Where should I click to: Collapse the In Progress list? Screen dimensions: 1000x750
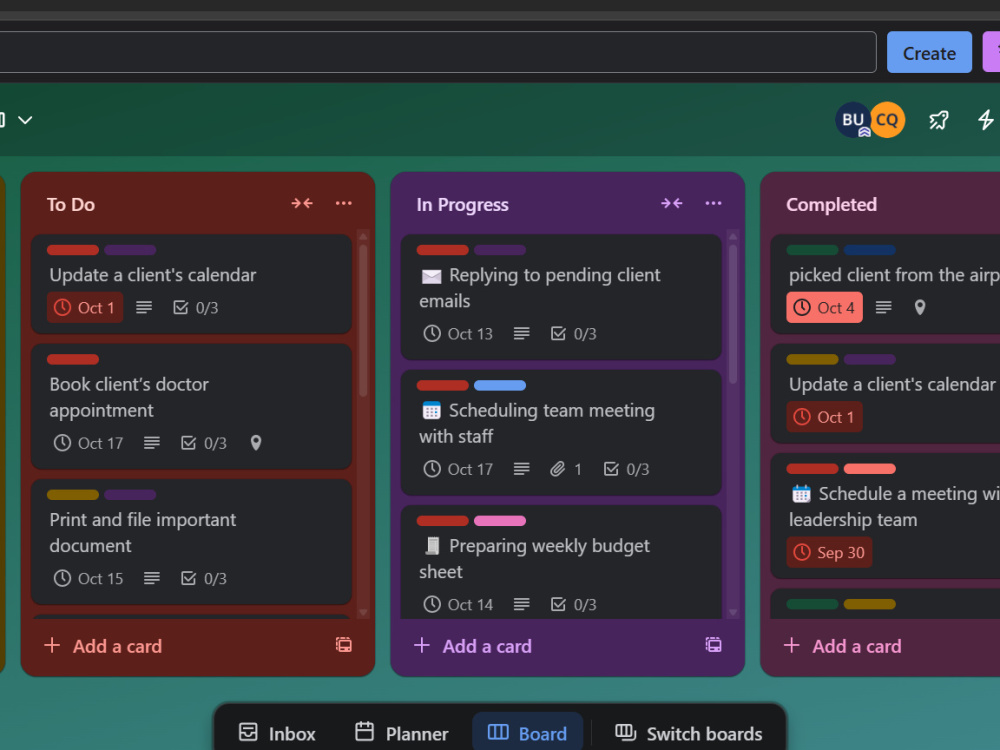[672, 203]
